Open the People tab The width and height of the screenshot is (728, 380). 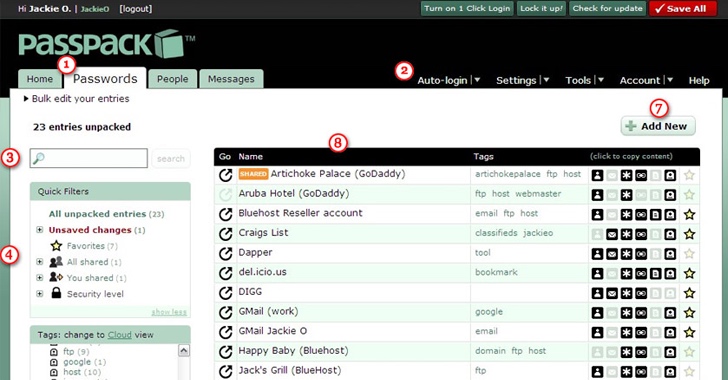coord(172,79)
